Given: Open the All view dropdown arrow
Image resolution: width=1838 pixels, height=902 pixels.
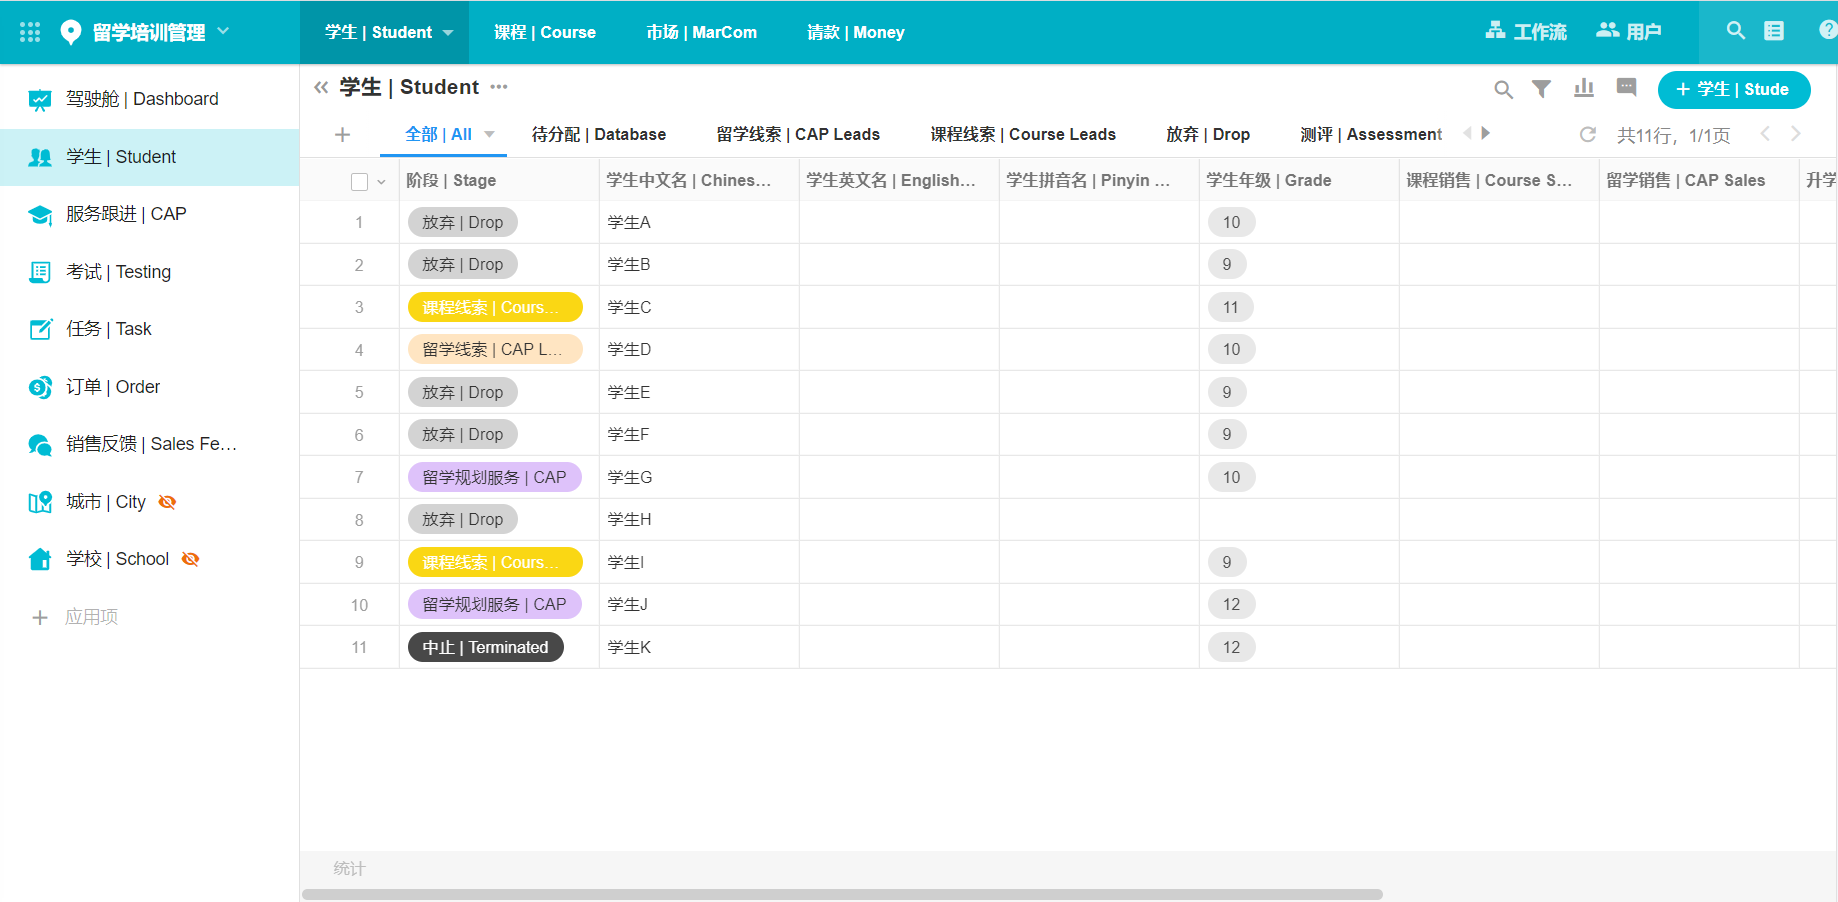Looking at the screenshot, I should [x=490, y=134].
